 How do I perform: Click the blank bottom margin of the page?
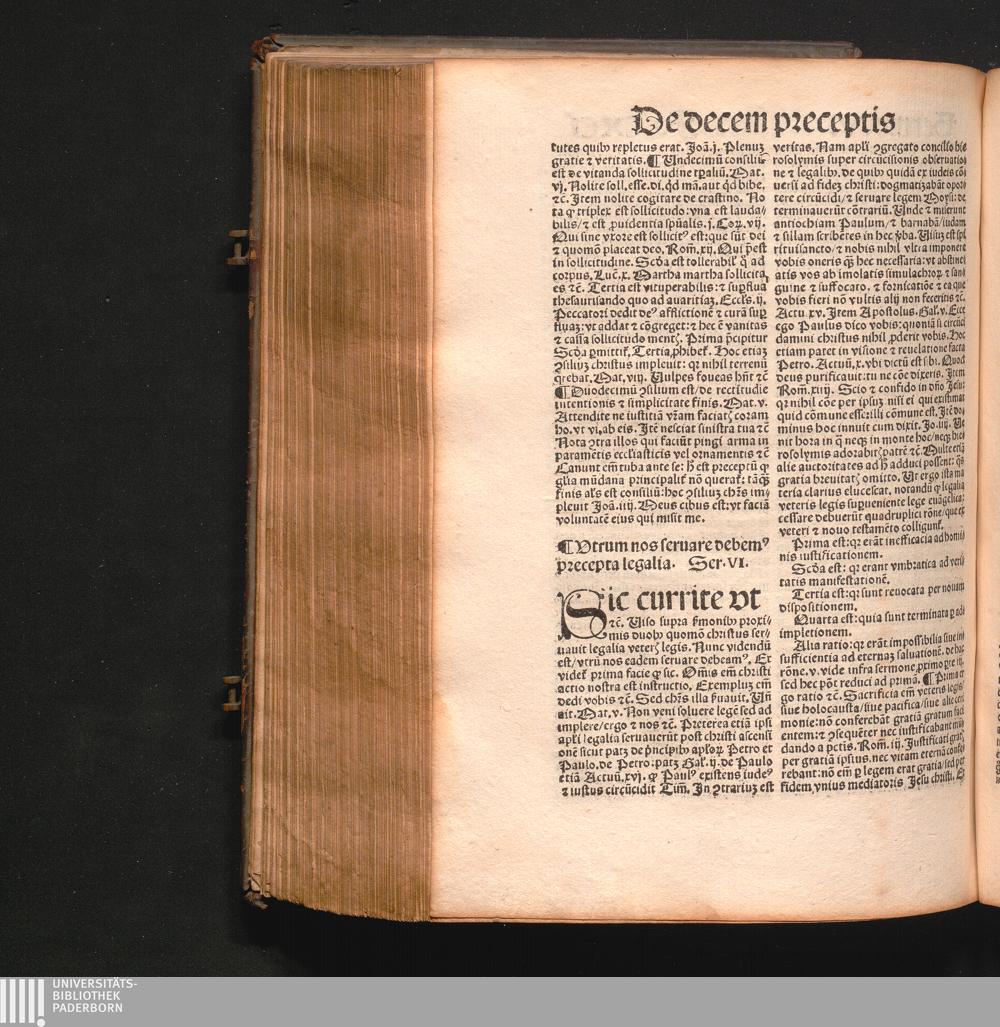pyautogui.click(x=700, y=860)
